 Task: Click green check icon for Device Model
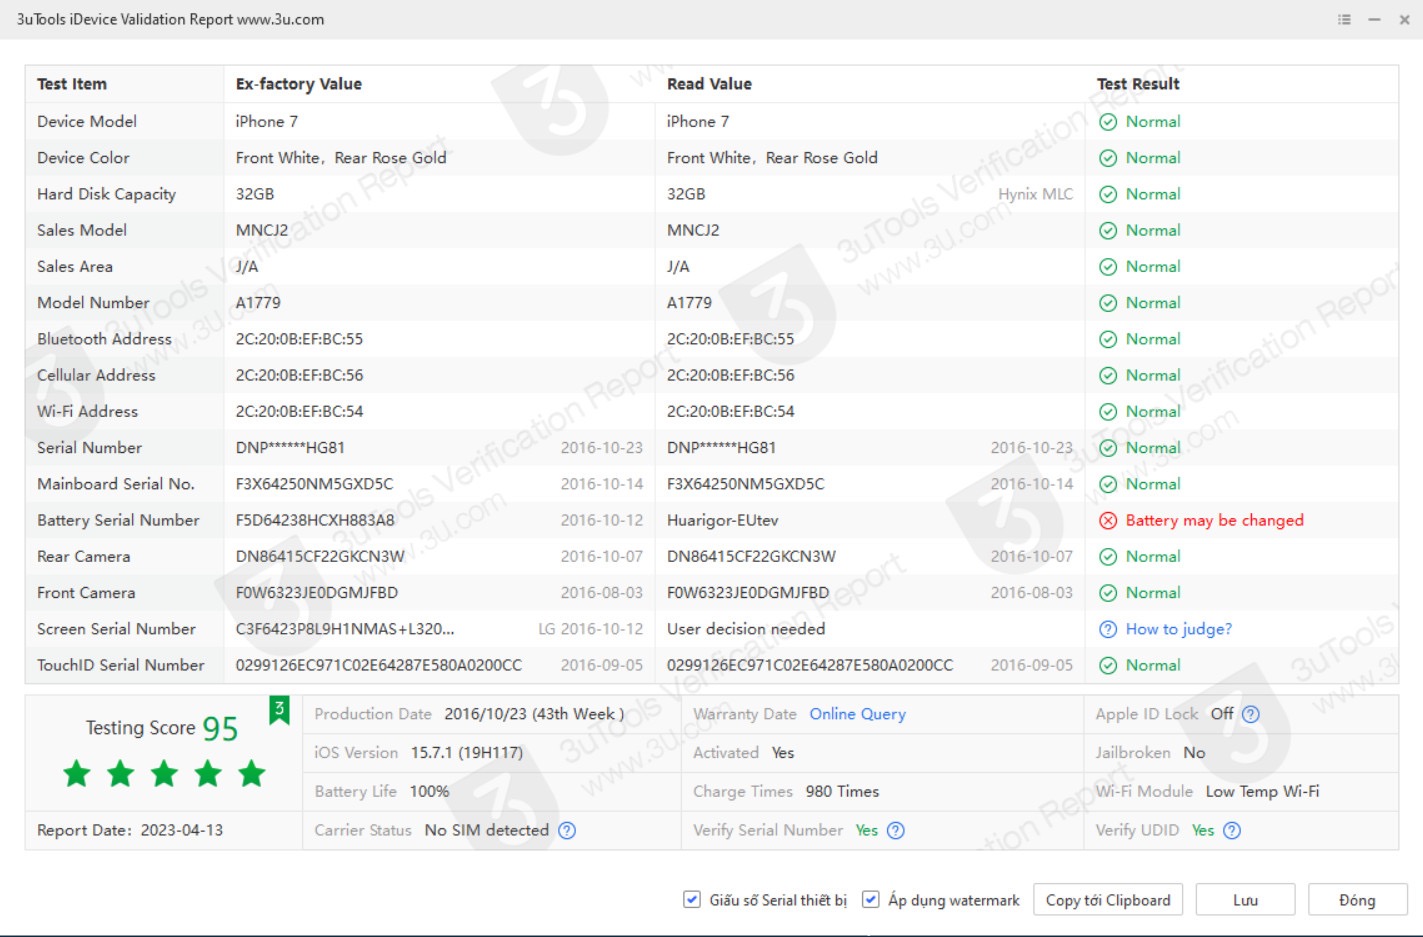[x=1108, y=122]
